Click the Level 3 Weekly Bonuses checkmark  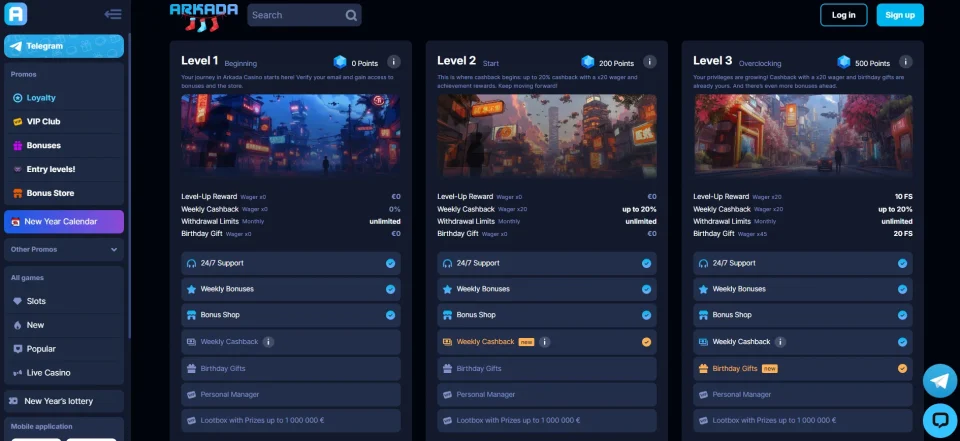902,289
